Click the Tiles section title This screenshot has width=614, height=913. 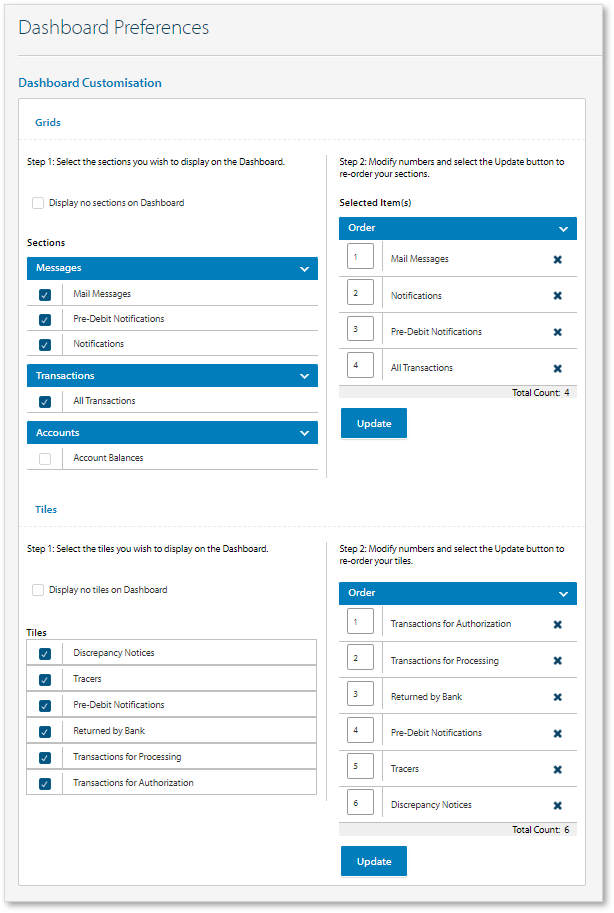[x=45, y=509]
